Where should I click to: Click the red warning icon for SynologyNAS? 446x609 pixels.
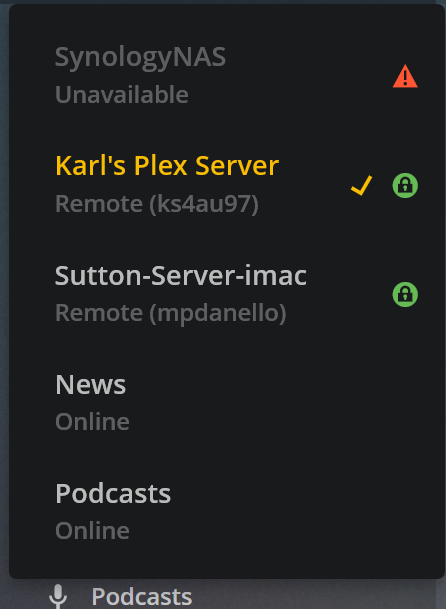(x=405, y=76)
